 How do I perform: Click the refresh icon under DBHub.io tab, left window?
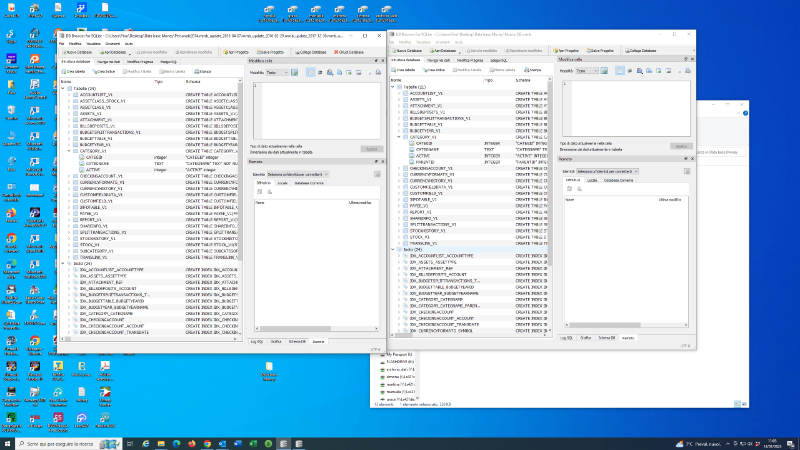[260, 192]
